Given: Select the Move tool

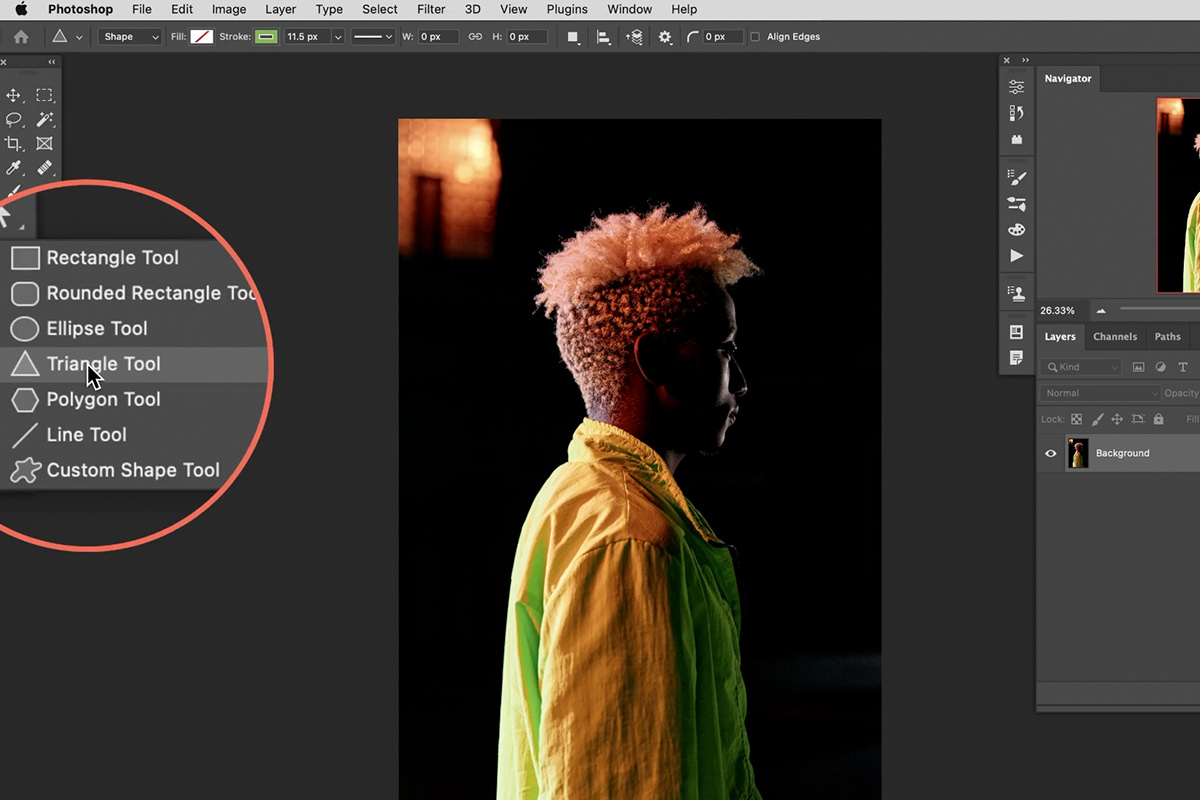Looking at the screenshot, I should click(14, 95).
